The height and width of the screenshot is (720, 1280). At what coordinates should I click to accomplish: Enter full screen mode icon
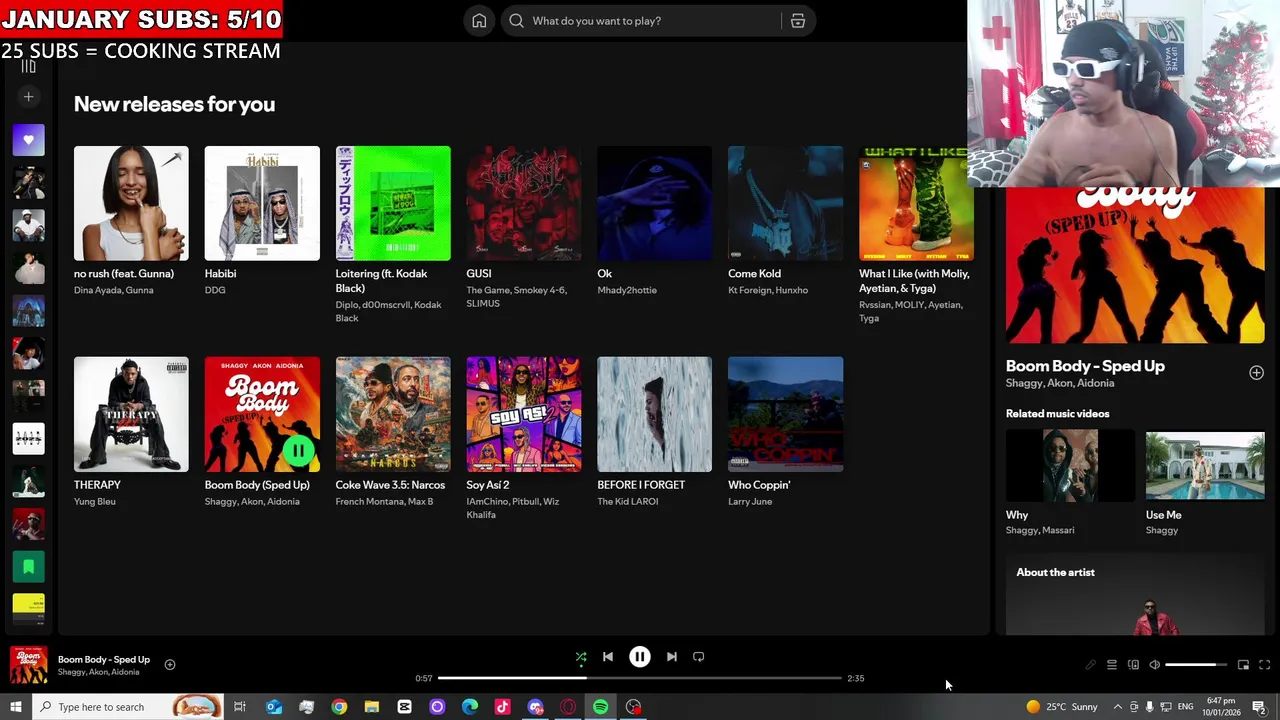[x=1264, y=665]
